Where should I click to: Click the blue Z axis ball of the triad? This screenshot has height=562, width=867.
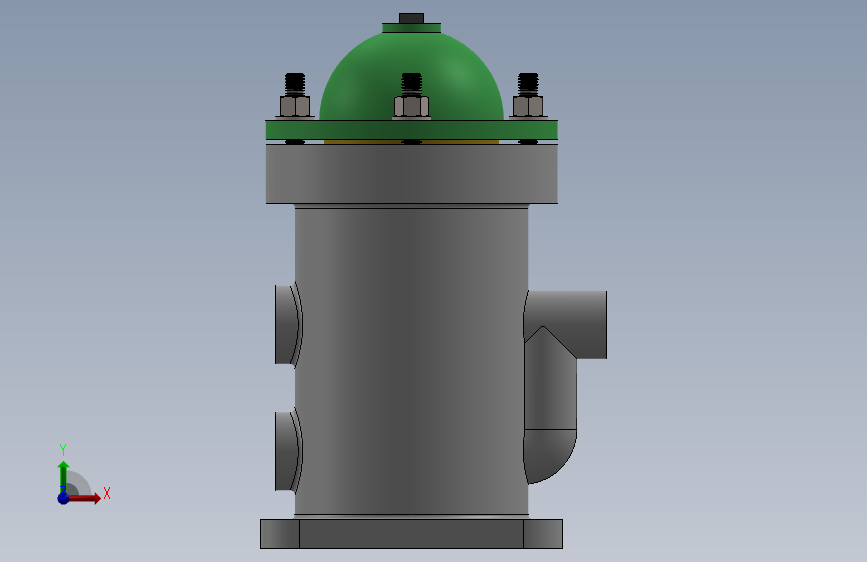coord(64,498)
